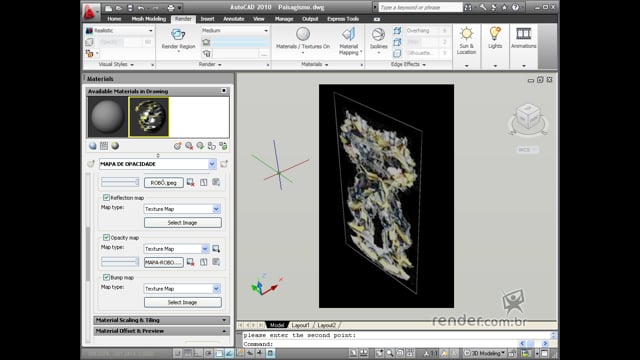Click the Print icon in quick access toolbar
The height and width of the screenshot is (360, 640).
tap(171, 8)
